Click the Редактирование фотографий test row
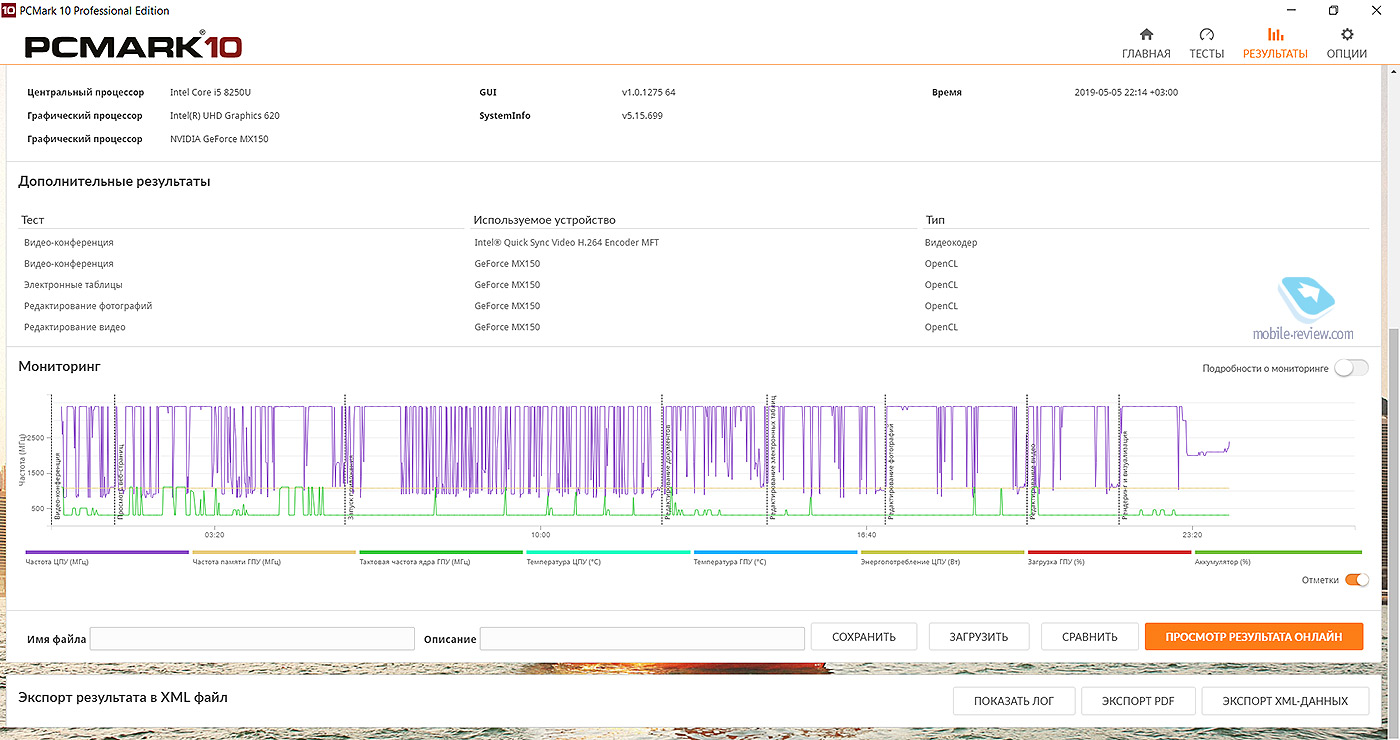Screen dimensions: 1400x740 point(88,306)
